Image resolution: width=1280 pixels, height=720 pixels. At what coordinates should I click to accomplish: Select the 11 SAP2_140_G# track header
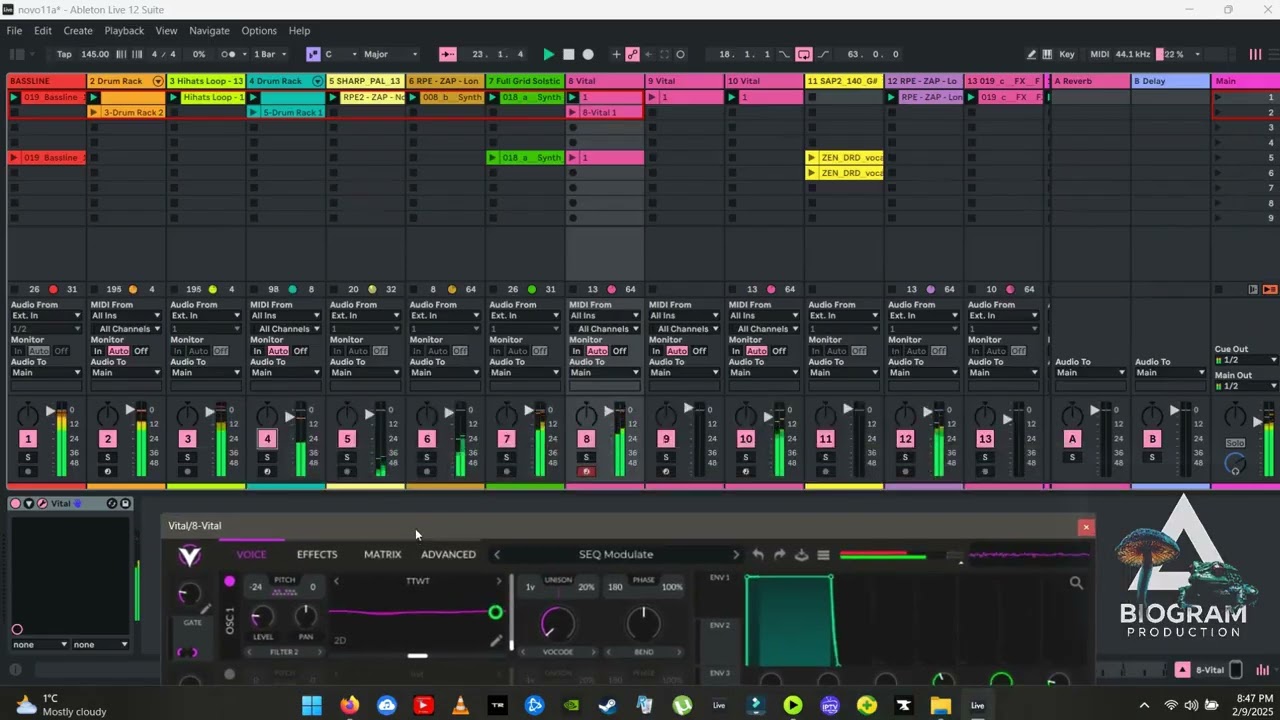845,81
